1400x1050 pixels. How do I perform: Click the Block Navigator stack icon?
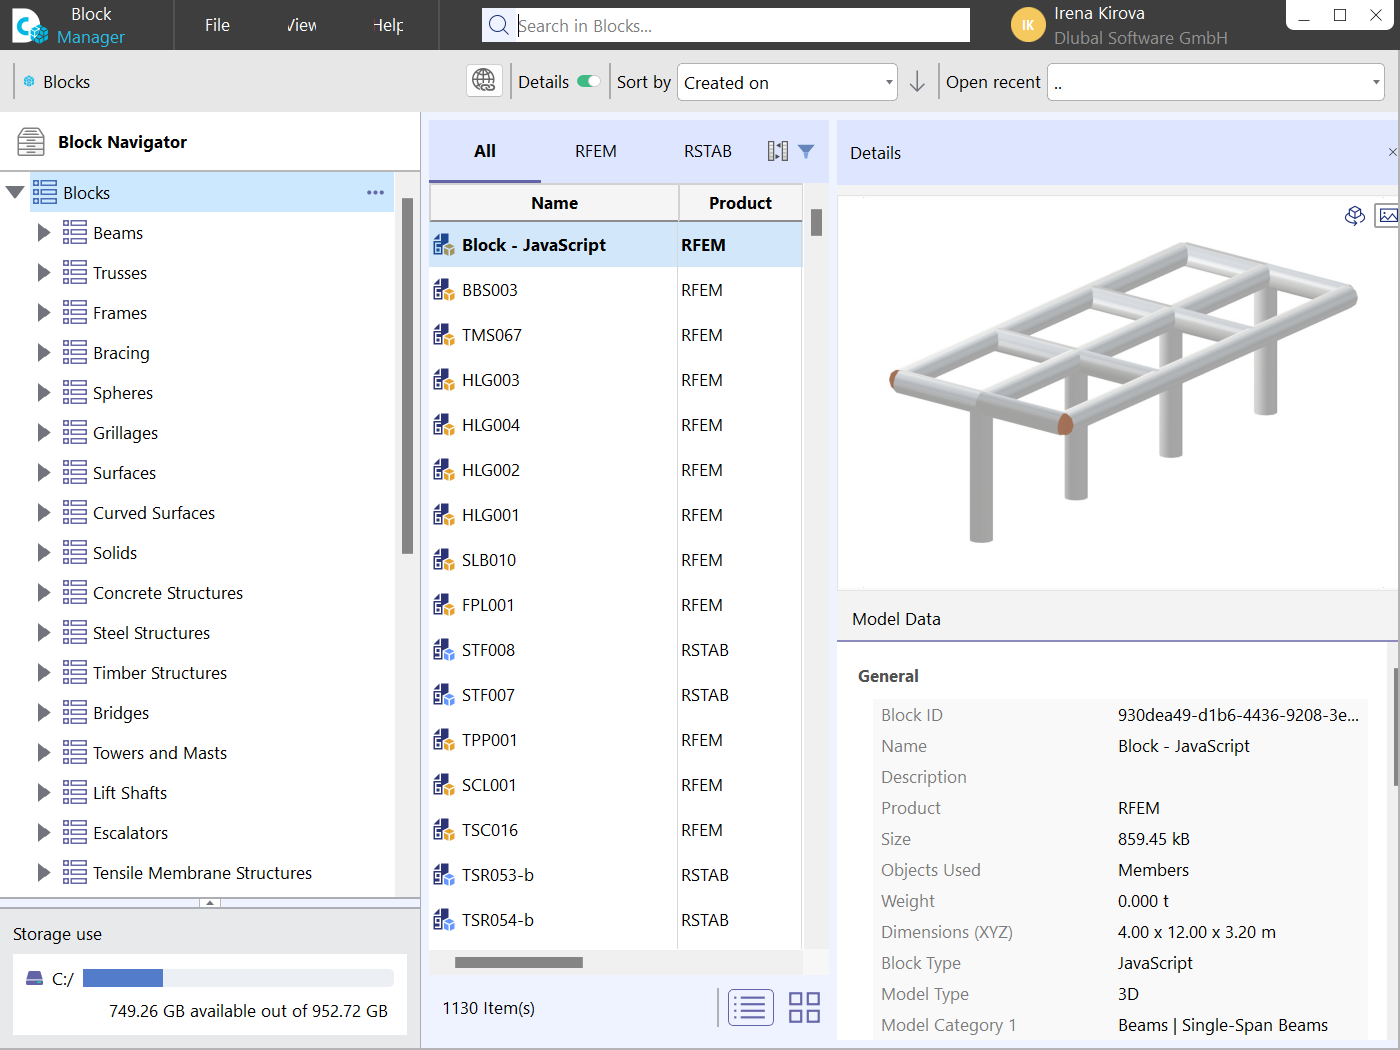(x=30, y=141)
